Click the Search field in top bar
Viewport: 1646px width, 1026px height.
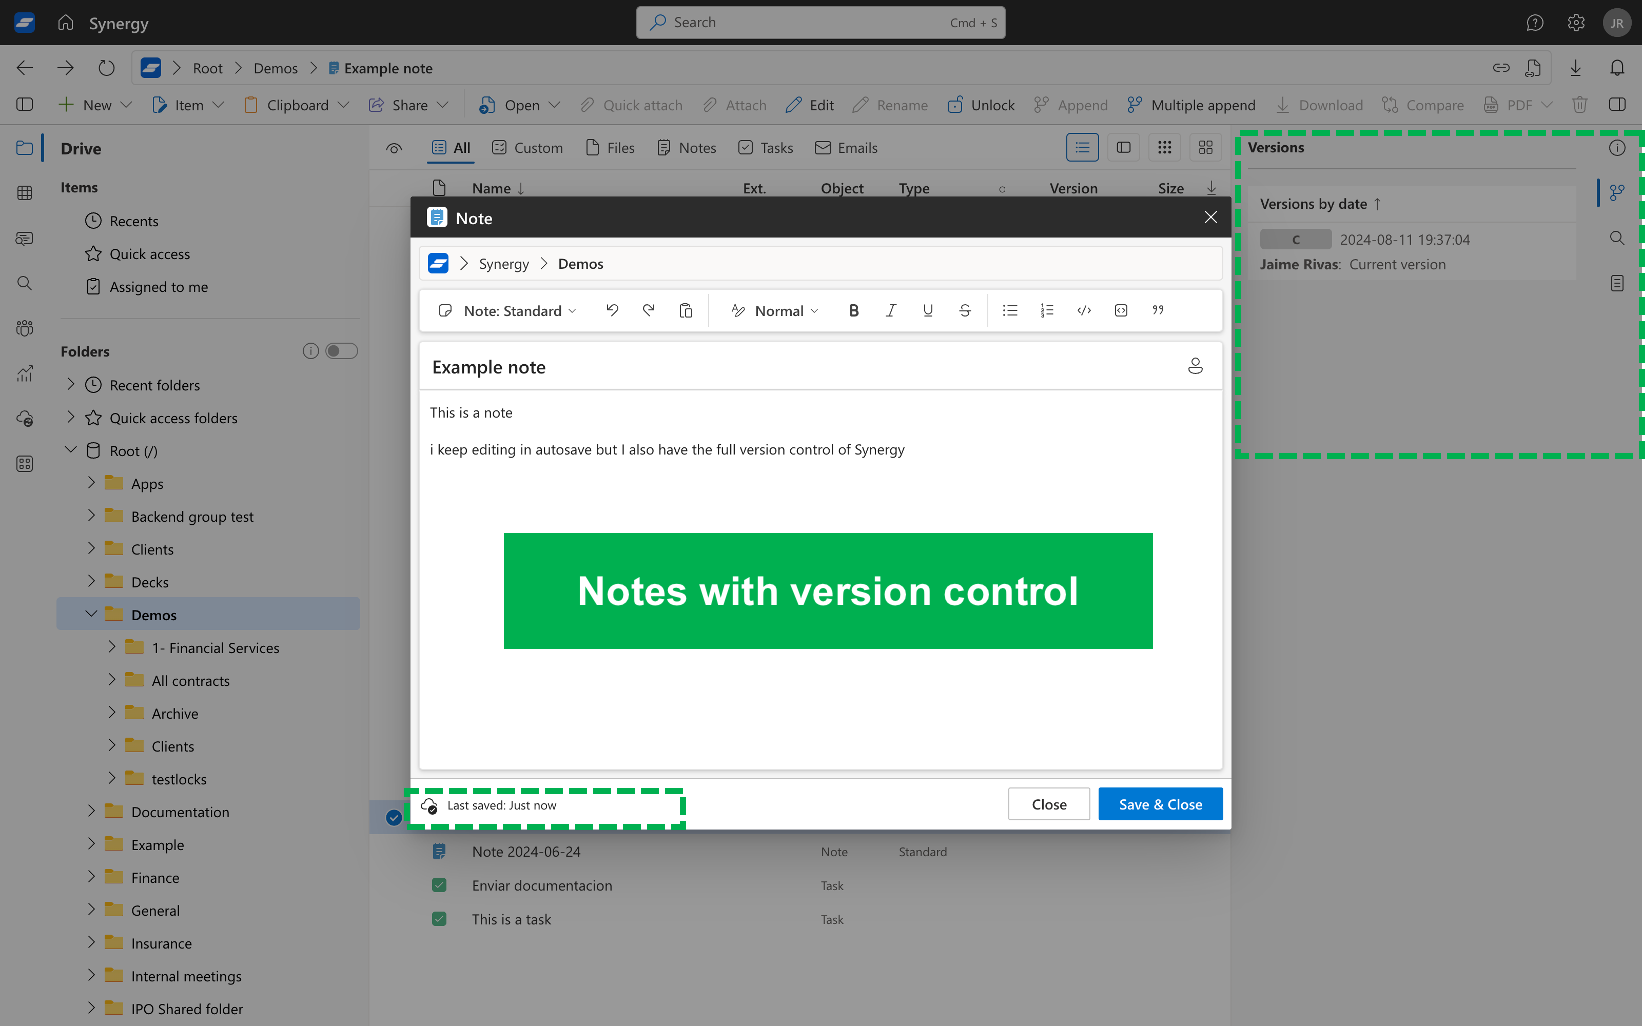[821, 22]
